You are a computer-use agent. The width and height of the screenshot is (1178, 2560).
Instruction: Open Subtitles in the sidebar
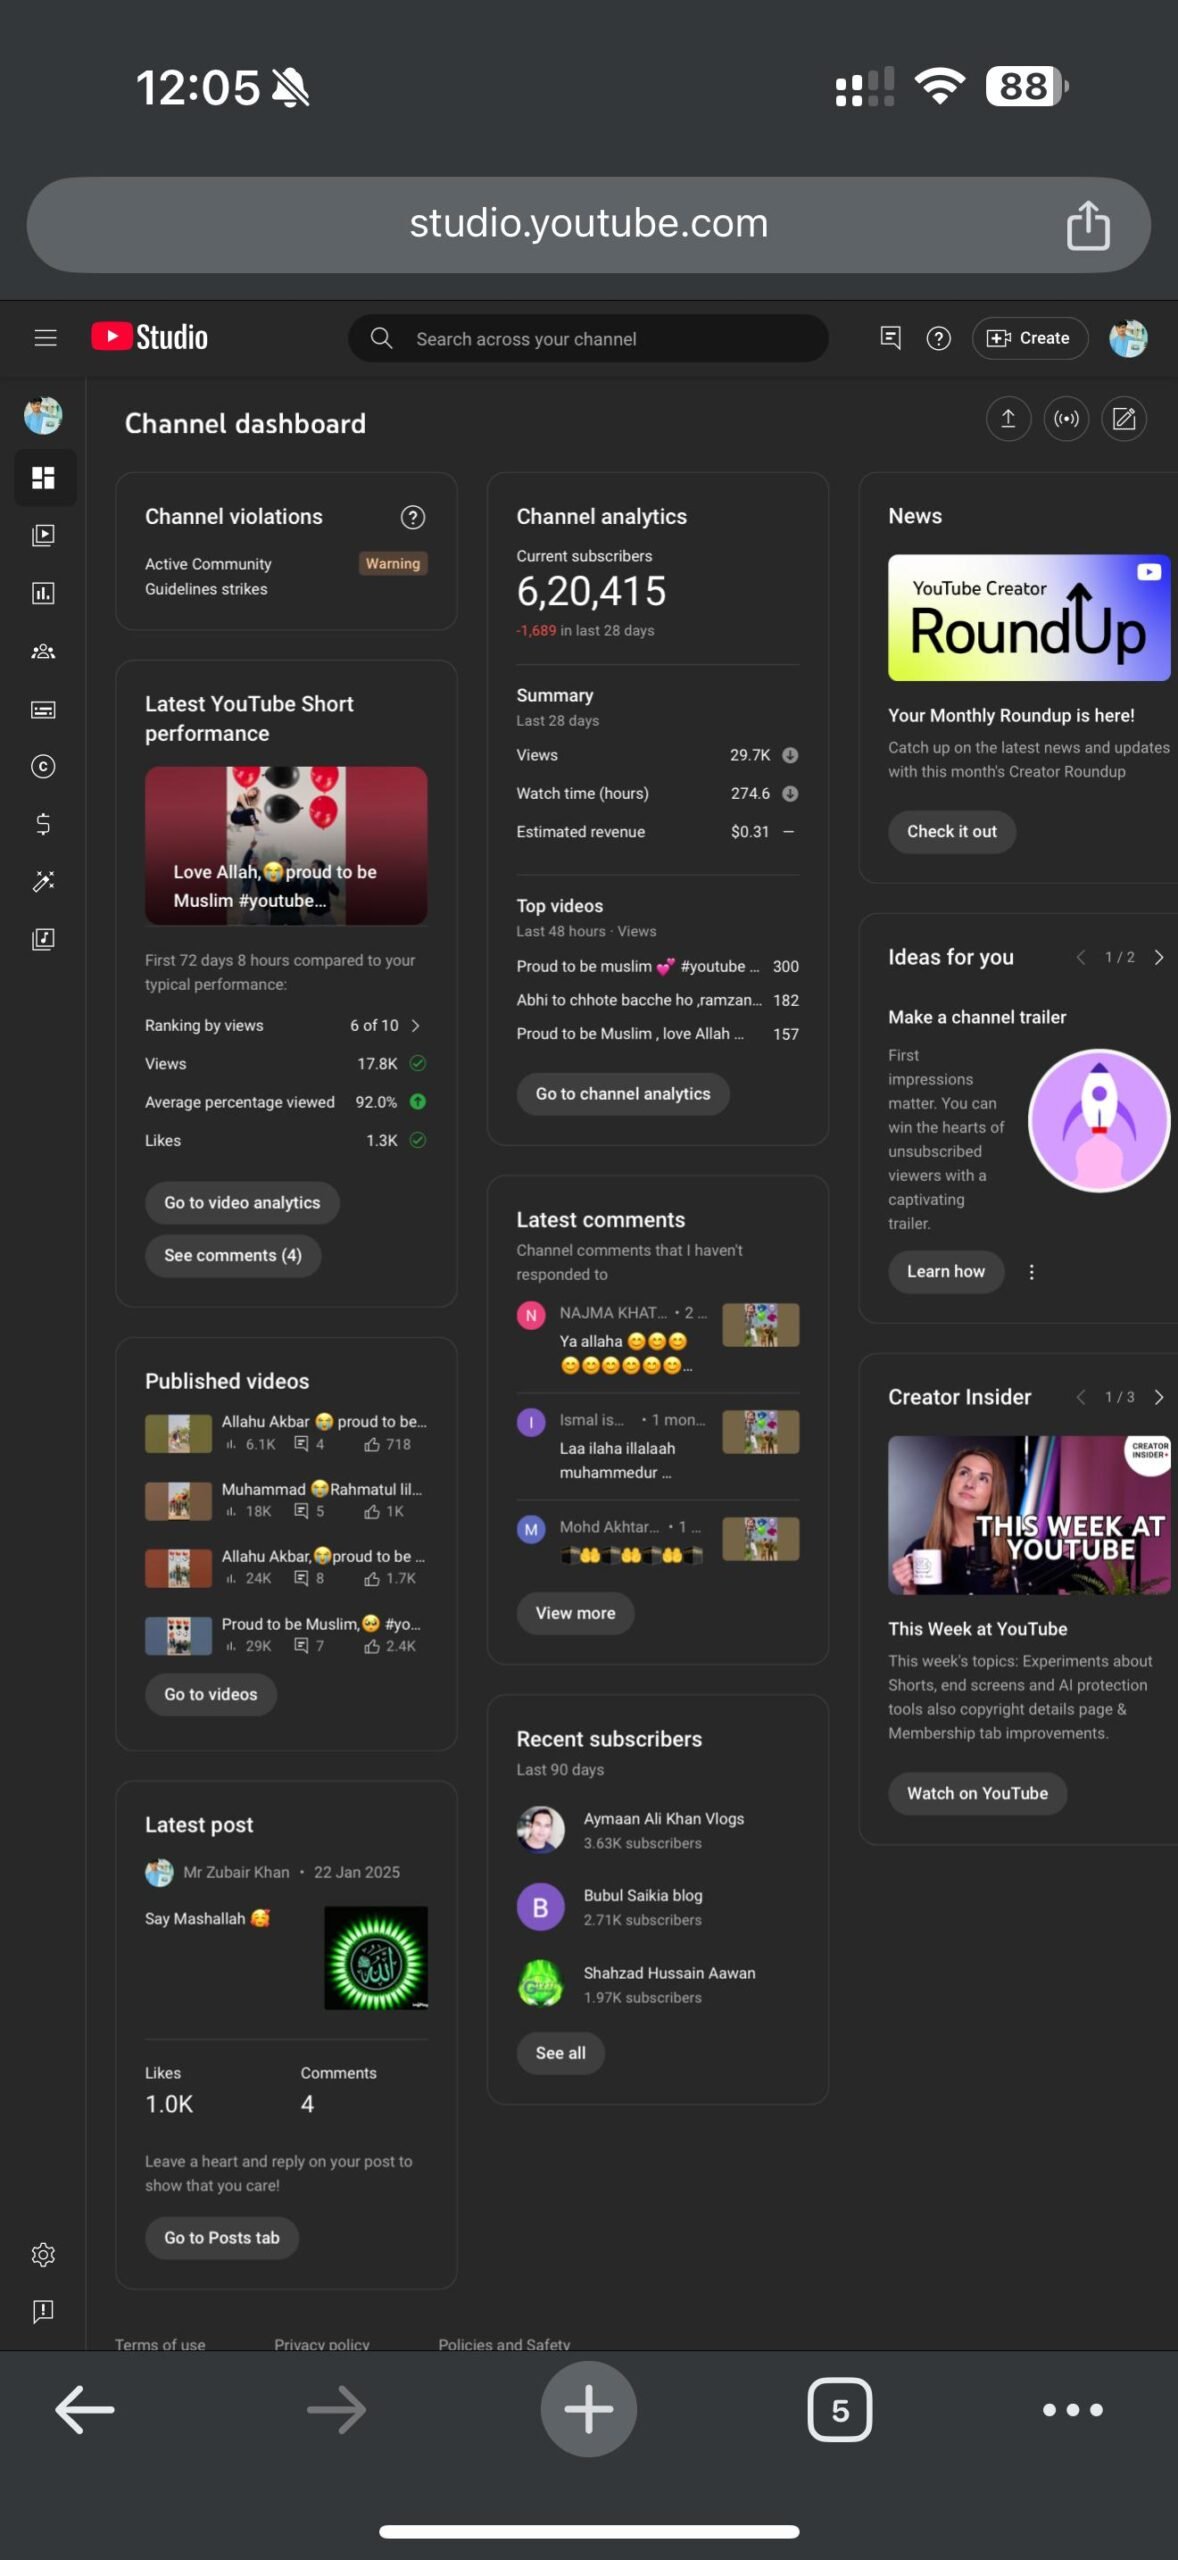point(43,709)
